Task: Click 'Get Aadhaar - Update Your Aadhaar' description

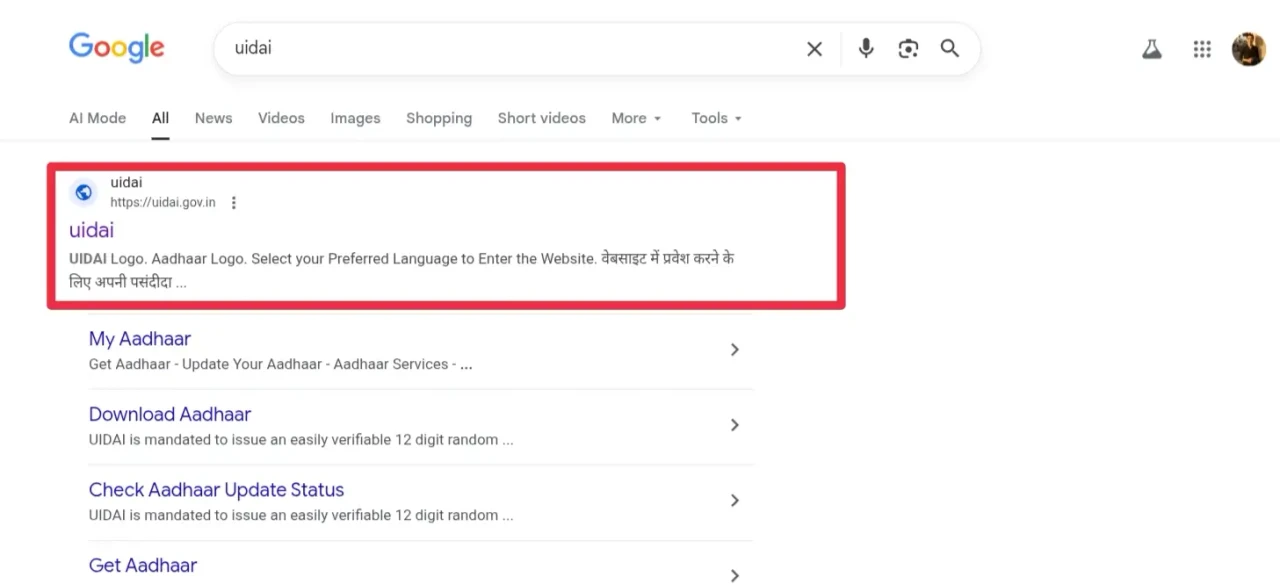Action: pos(280,365)
